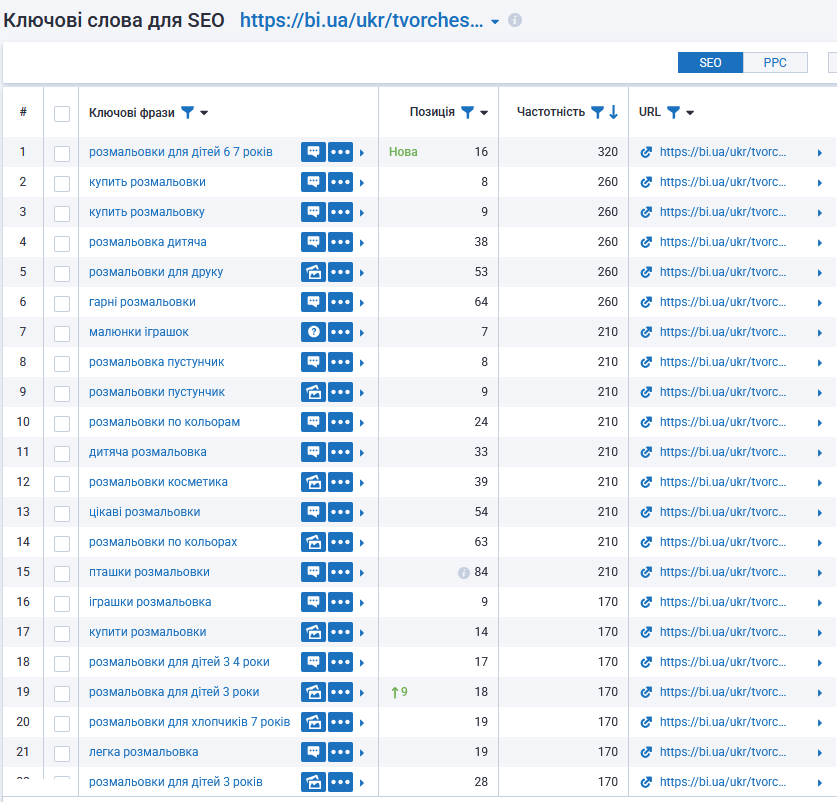837x802 pixels.
Task: Open URL column dropdown arrow
Action: pyautogui.click(x=690, y=113)
